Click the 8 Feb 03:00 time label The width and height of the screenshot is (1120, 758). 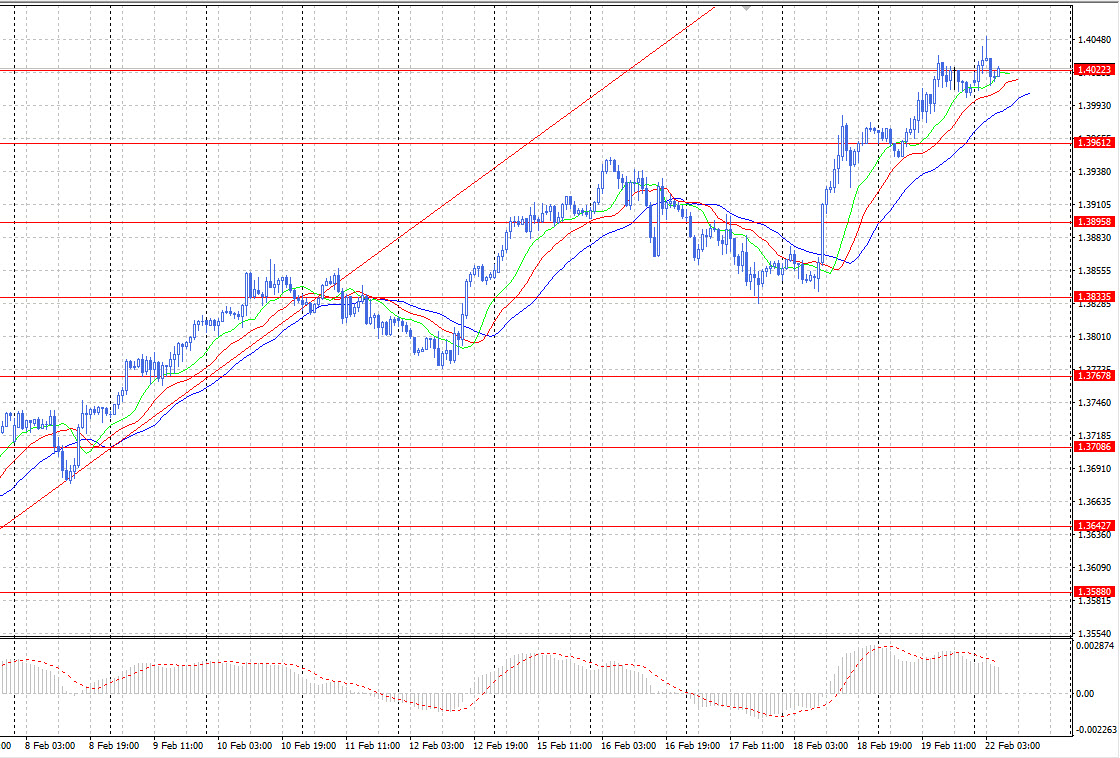(50, 746)
